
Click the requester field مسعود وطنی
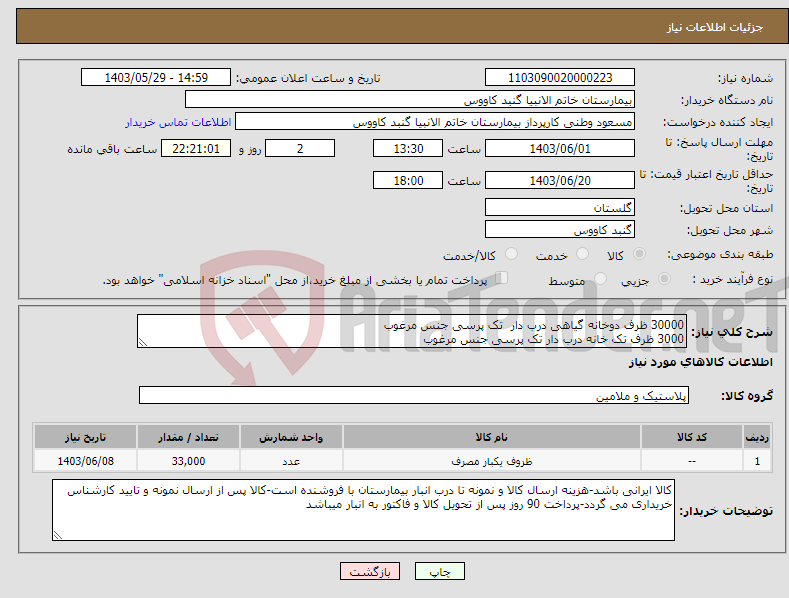tap(435, 122)
